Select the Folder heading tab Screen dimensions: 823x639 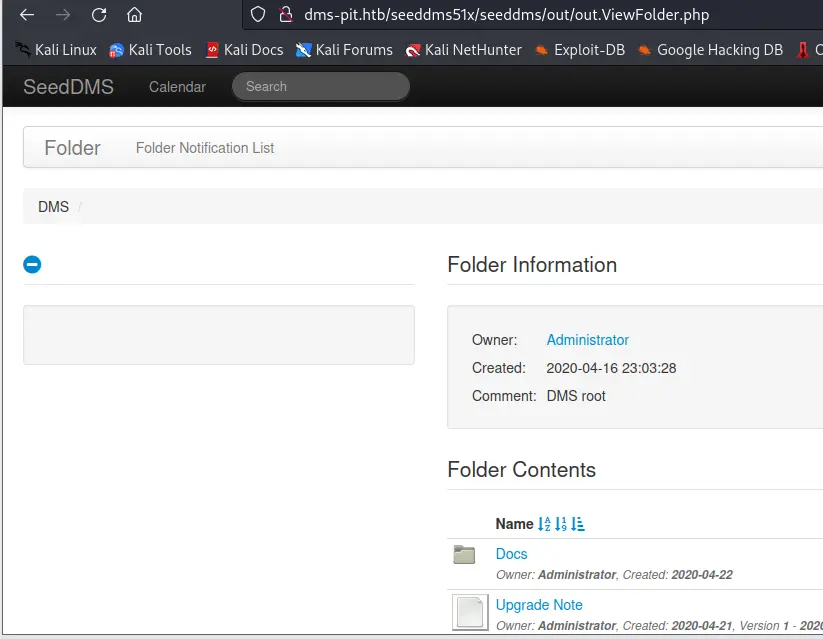tap(72, 148)
